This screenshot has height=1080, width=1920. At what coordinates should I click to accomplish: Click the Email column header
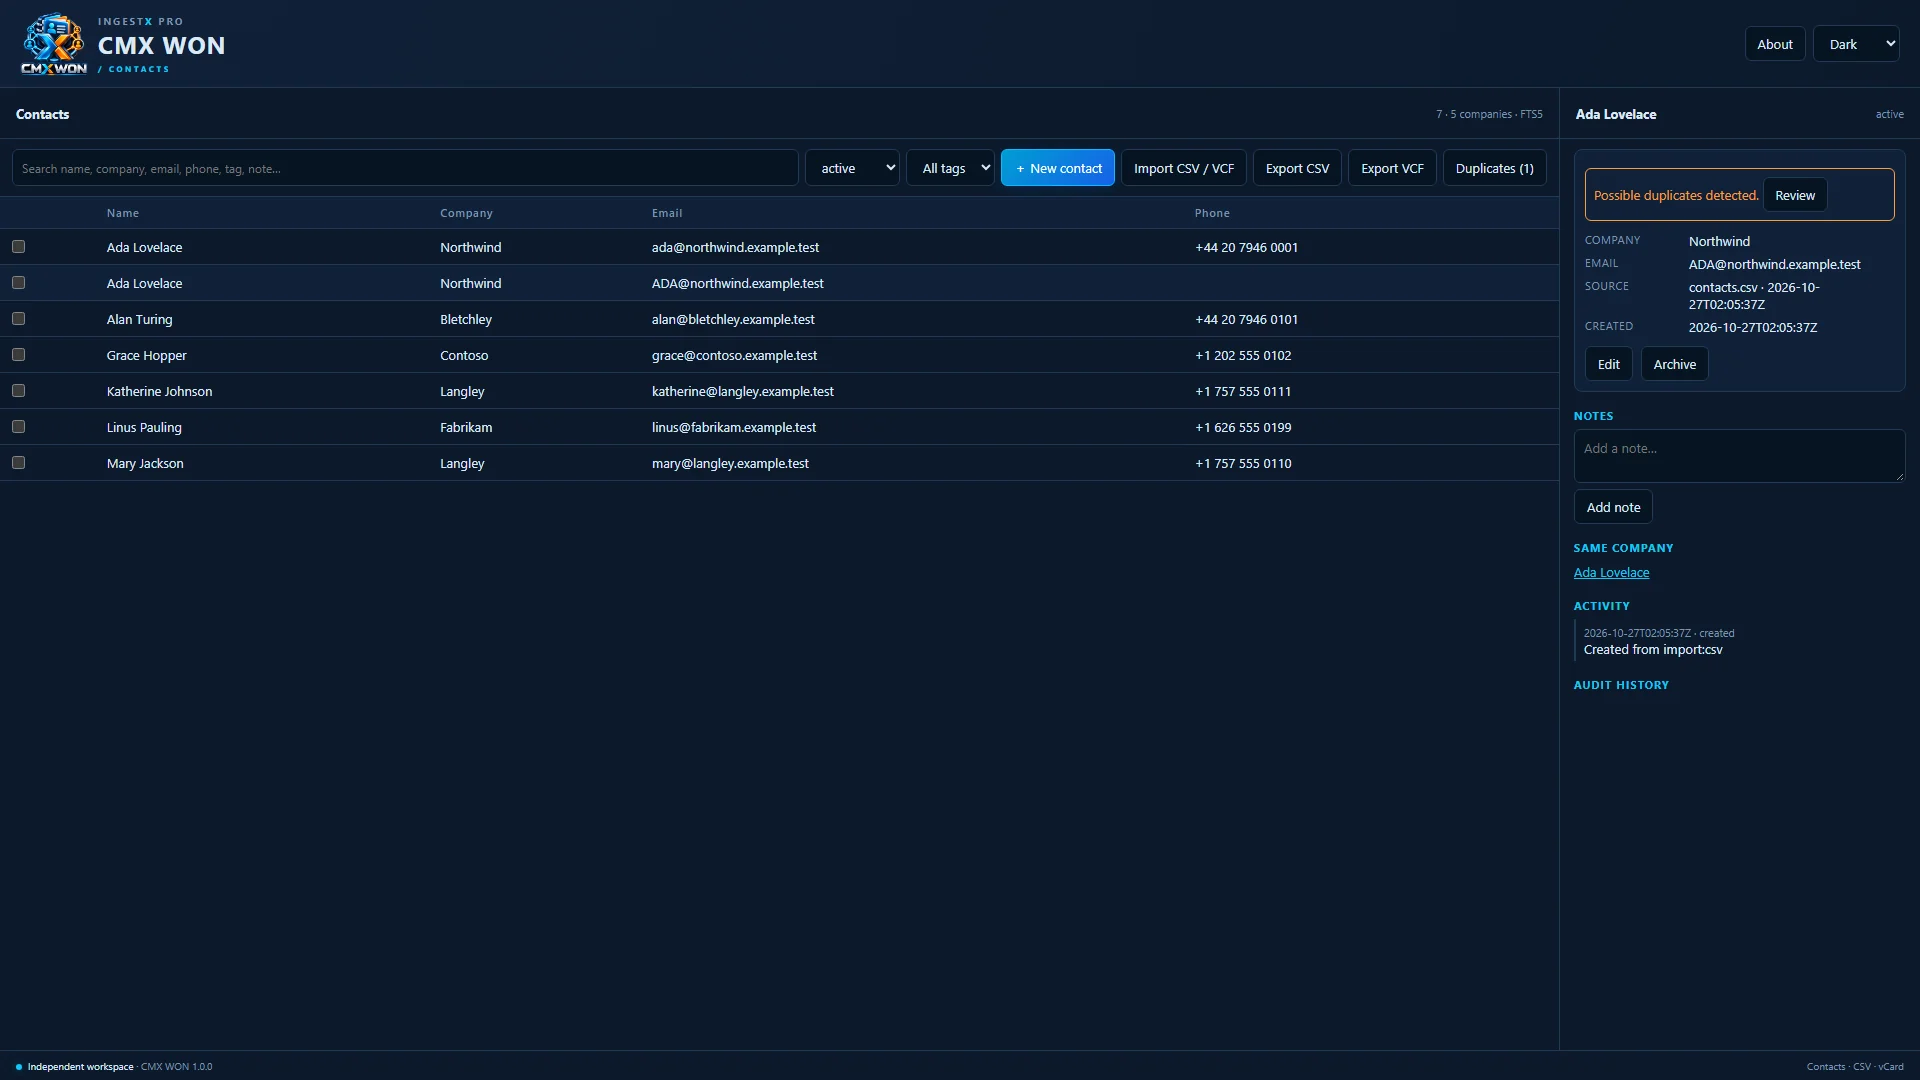click(x=667, y=213)
